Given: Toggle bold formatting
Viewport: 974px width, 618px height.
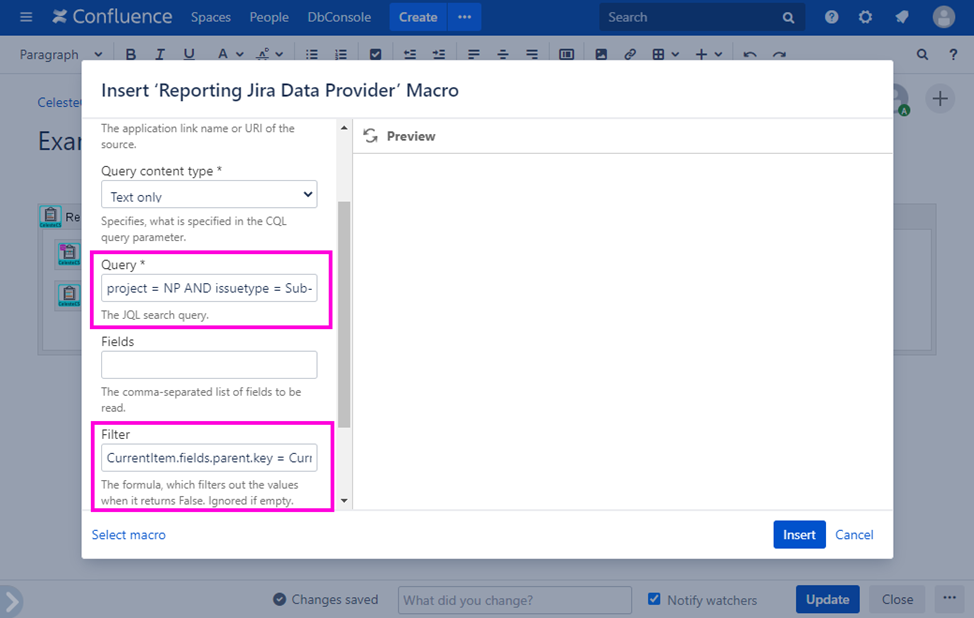Looking at the screenshot, I should coord(130,55).
